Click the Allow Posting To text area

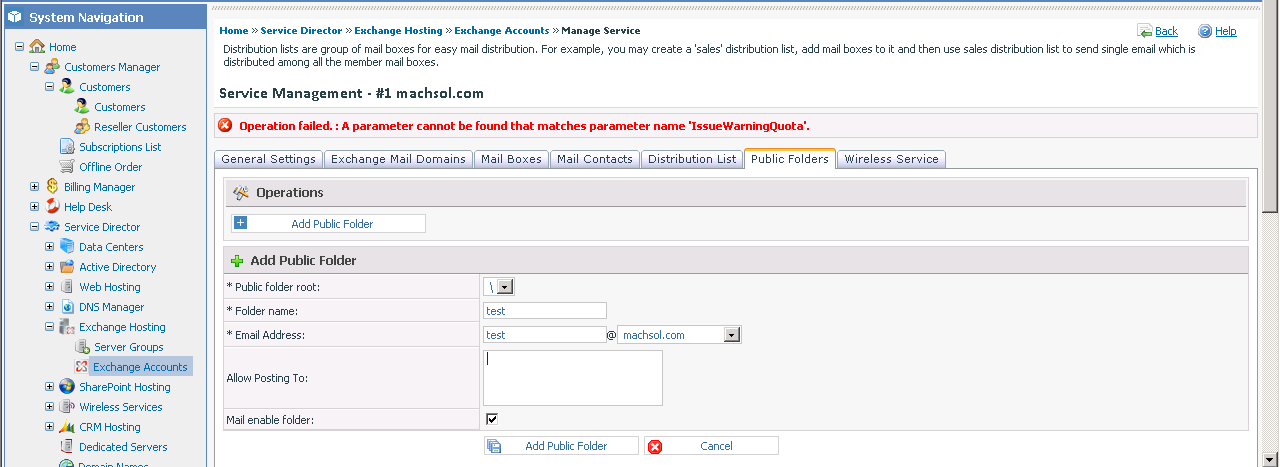click(x=572, y=378)
